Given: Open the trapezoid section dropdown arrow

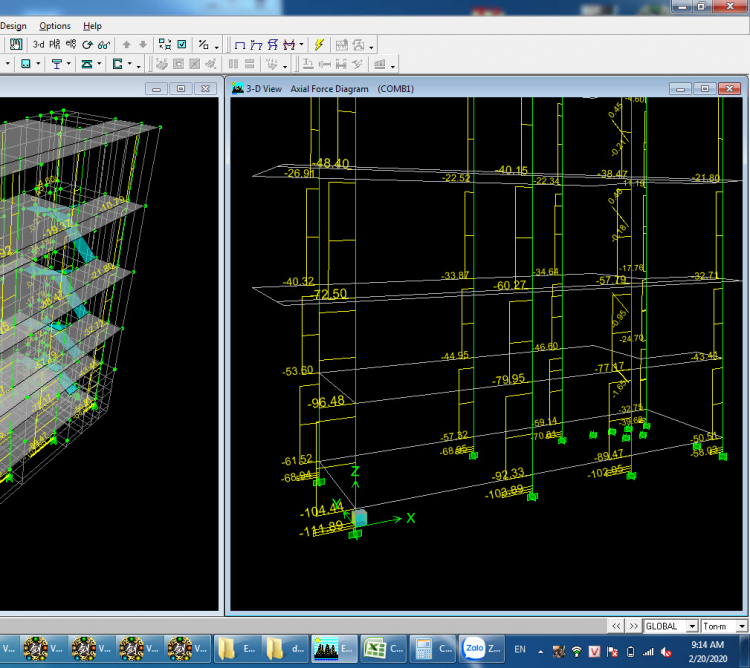Looking at the screenshot, I should tap(99, 64).
